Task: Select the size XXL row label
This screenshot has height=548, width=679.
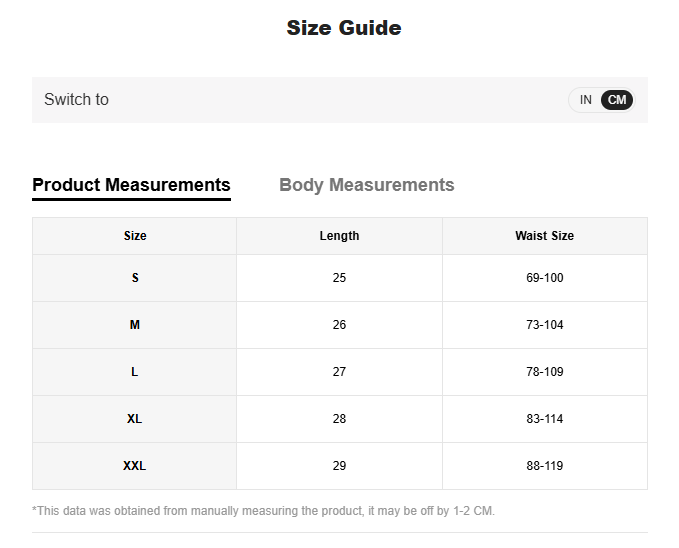Action: [135, 466]
